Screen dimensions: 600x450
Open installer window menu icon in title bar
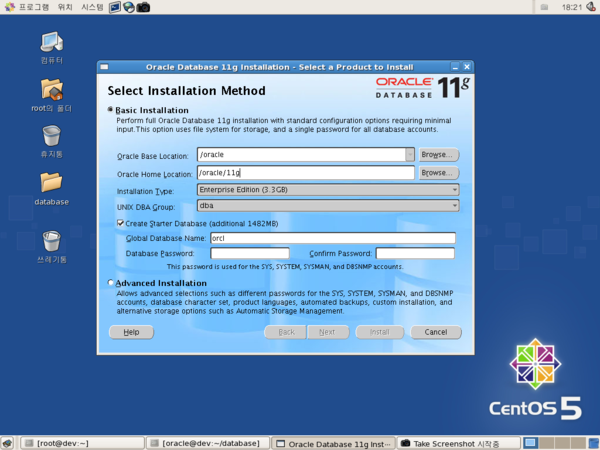pyautogui.click(x=104, y=67)
